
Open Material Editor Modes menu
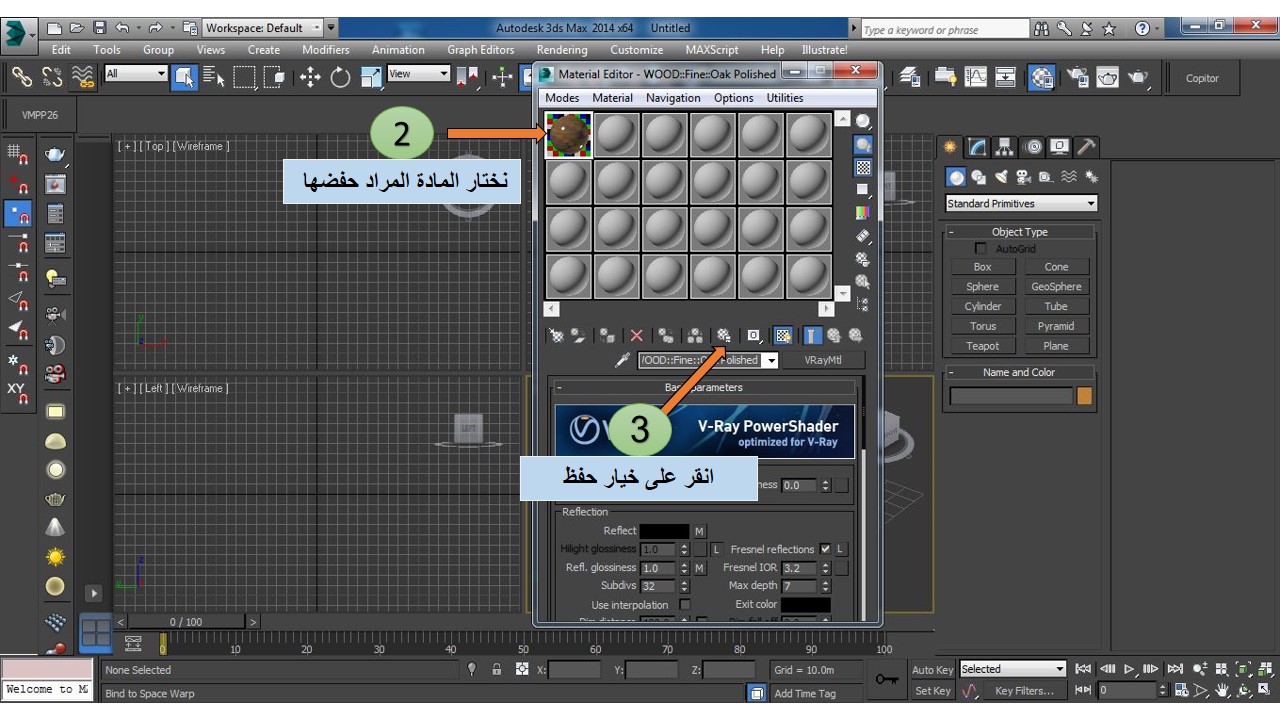pyautogui.click(x=562, y=98)
